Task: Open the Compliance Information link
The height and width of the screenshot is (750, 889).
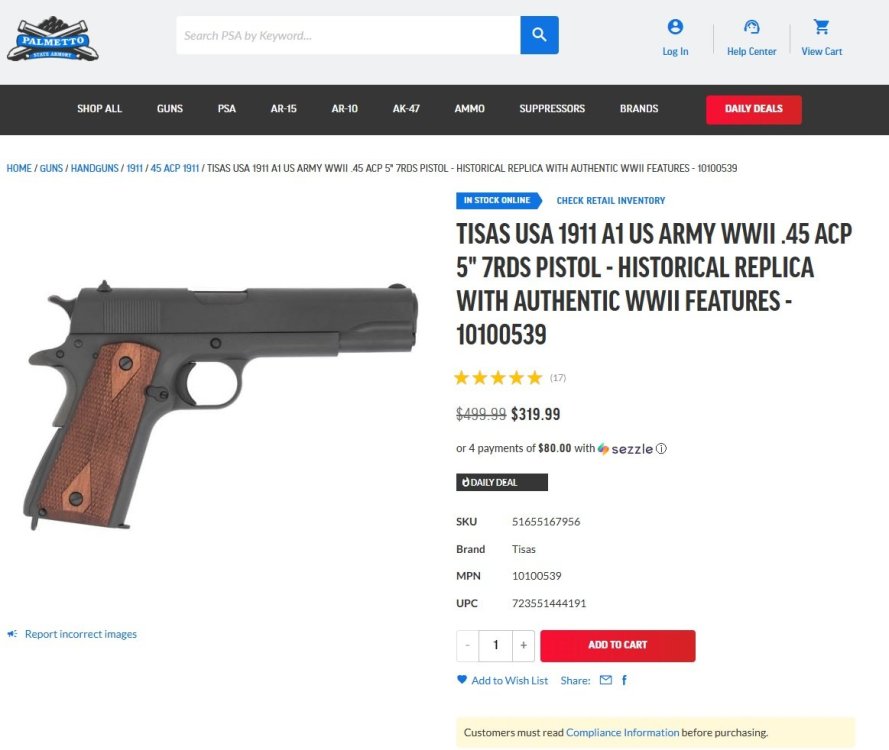Action: tap(622, 732)
